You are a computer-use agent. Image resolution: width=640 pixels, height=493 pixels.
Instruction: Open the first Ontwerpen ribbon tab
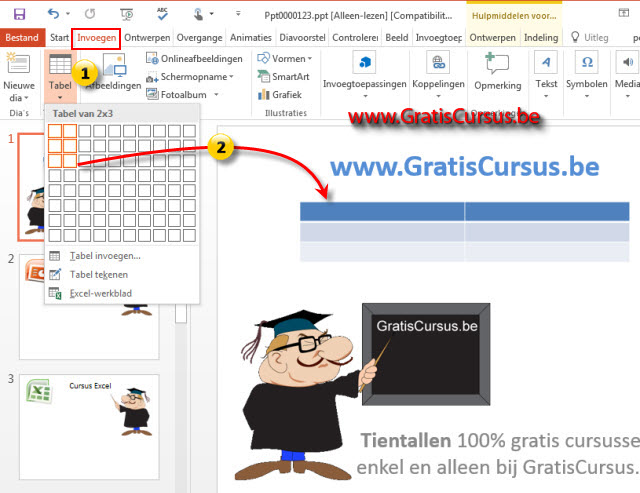[x=147, y=38]
